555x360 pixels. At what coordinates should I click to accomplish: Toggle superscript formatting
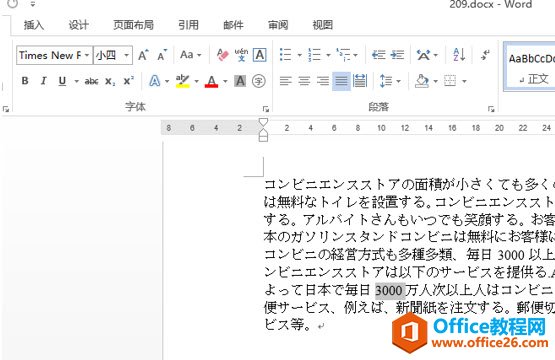[x=128, y=81]
